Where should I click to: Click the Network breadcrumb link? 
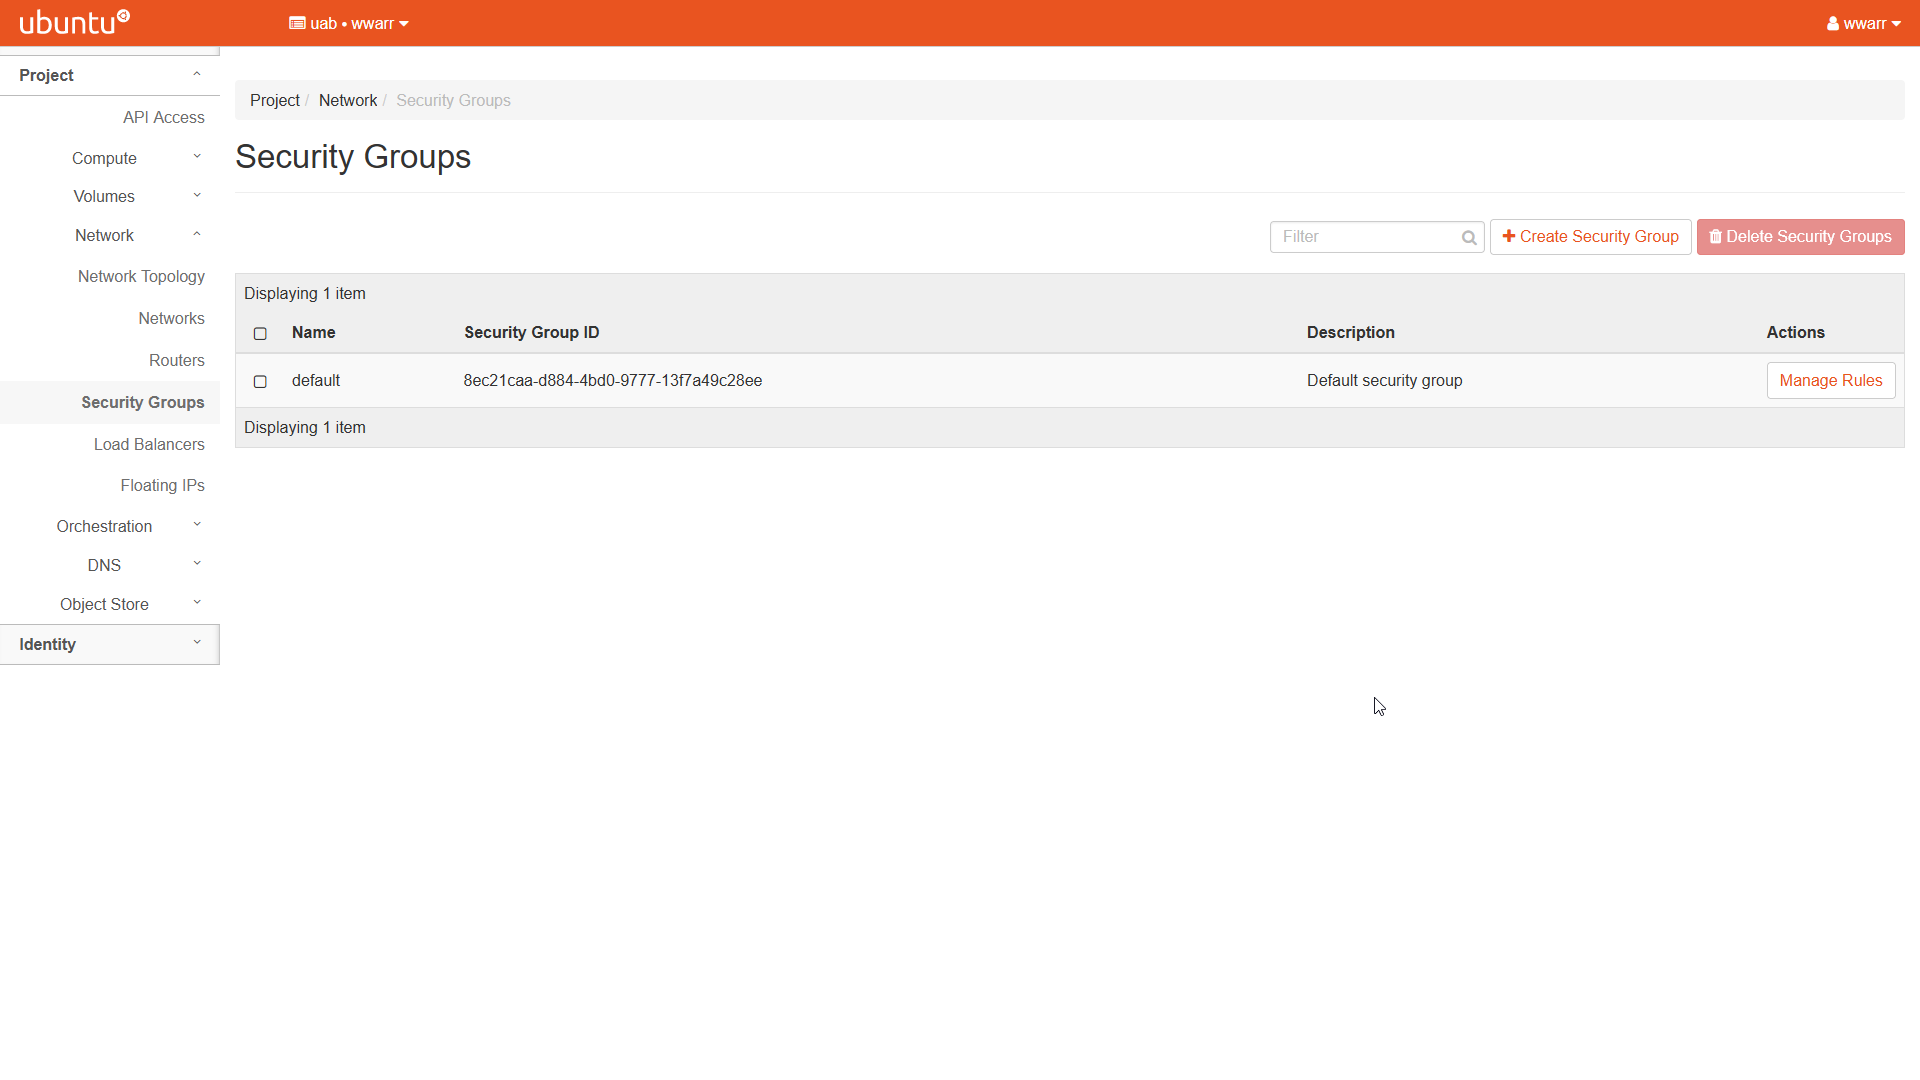(348, 100)
